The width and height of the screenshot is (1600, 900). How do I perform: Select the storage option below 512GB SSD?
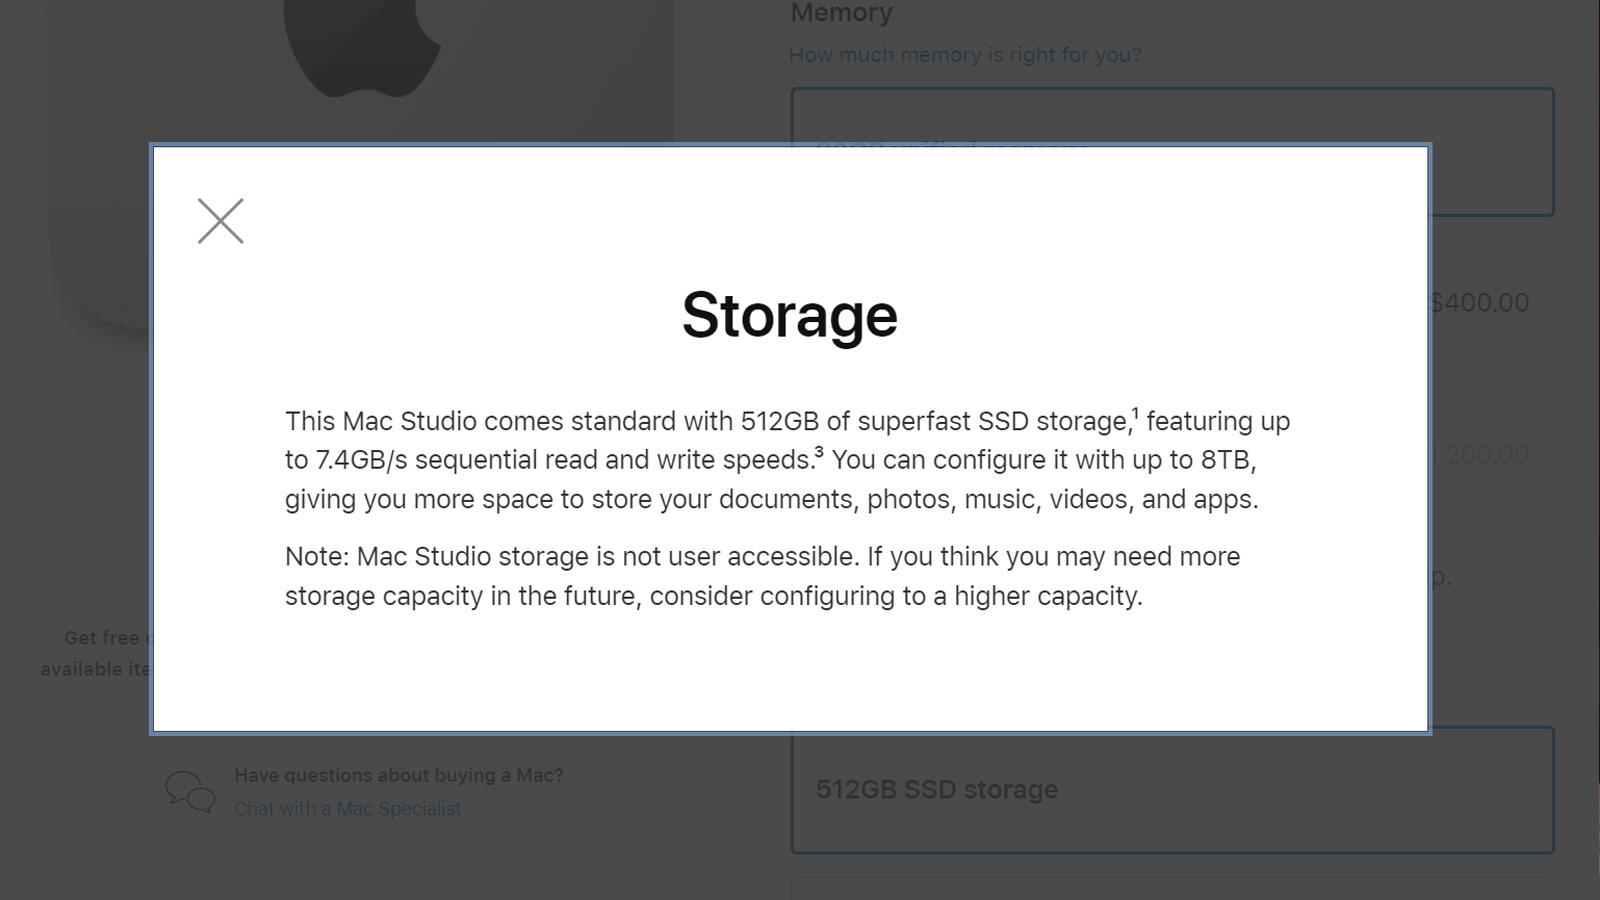click(1172, 888)
